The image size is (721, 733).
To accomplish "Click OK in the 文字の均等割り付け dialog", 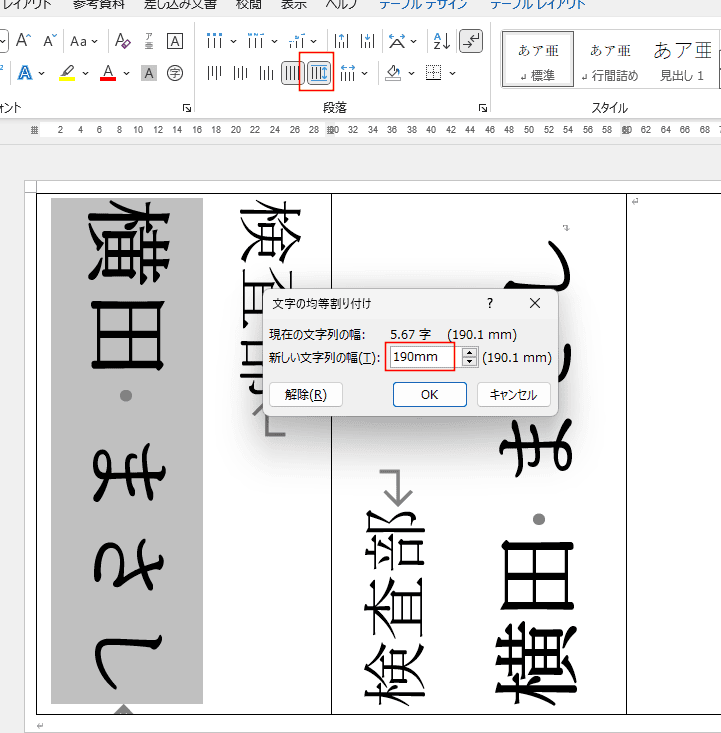I will pyautogui.click(x=430, y=395).
